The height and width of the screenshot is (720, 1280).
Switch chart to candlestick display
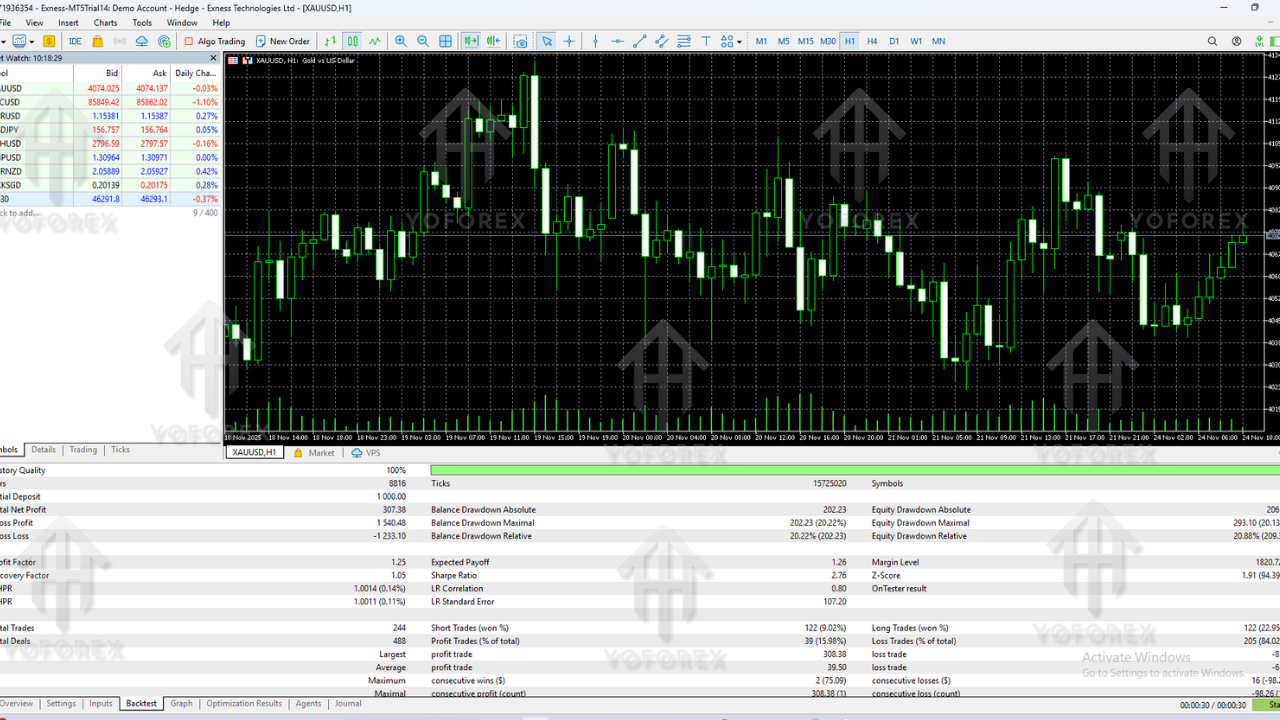click(351, 41)
